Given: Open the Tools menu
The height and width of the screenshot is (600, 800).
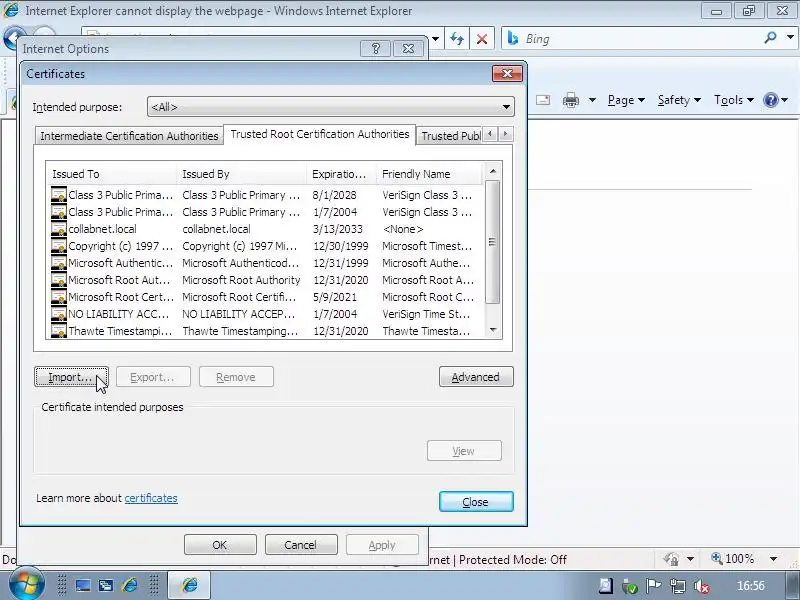Looking at the screenshot, I should (734, 100).
